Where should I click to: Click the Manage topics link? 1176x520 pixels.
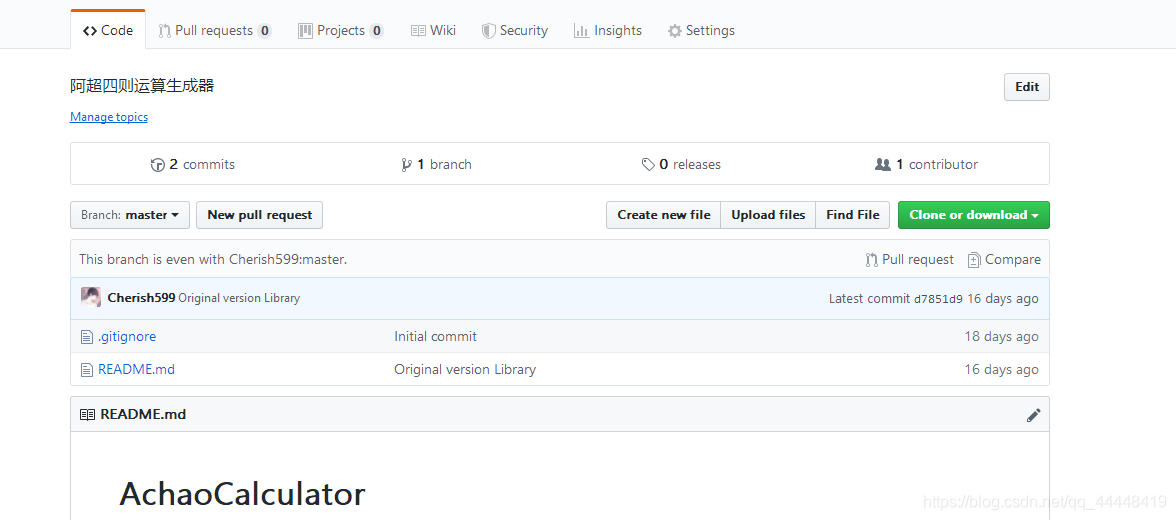click(x=109, y=117)
